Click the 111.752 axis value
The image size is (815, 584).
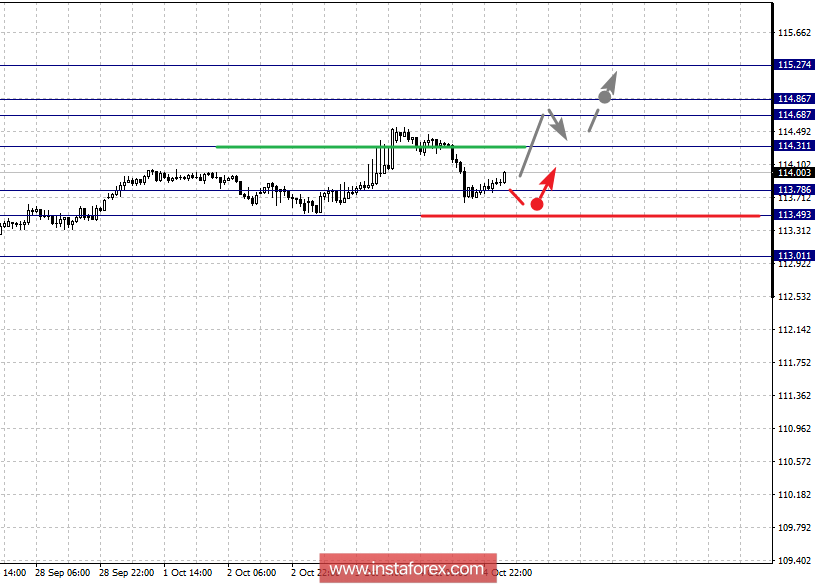coord(794,363)
